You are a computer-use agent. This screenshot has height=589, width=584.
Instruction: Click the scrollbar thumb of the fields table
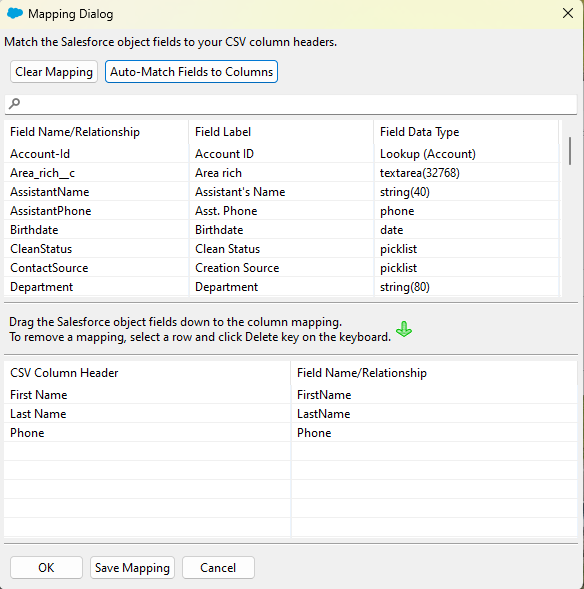(570, 151)
